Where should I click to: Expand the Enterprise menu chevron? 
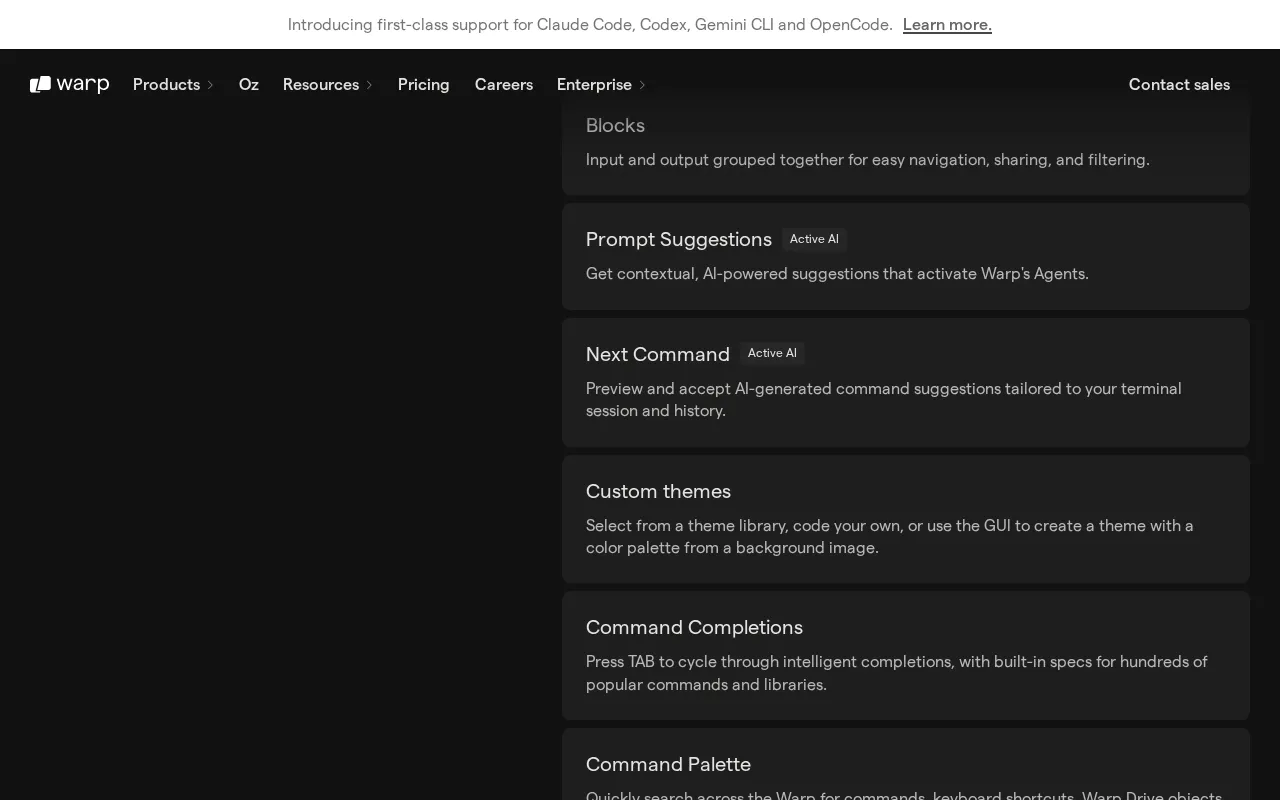coord(642,85)
